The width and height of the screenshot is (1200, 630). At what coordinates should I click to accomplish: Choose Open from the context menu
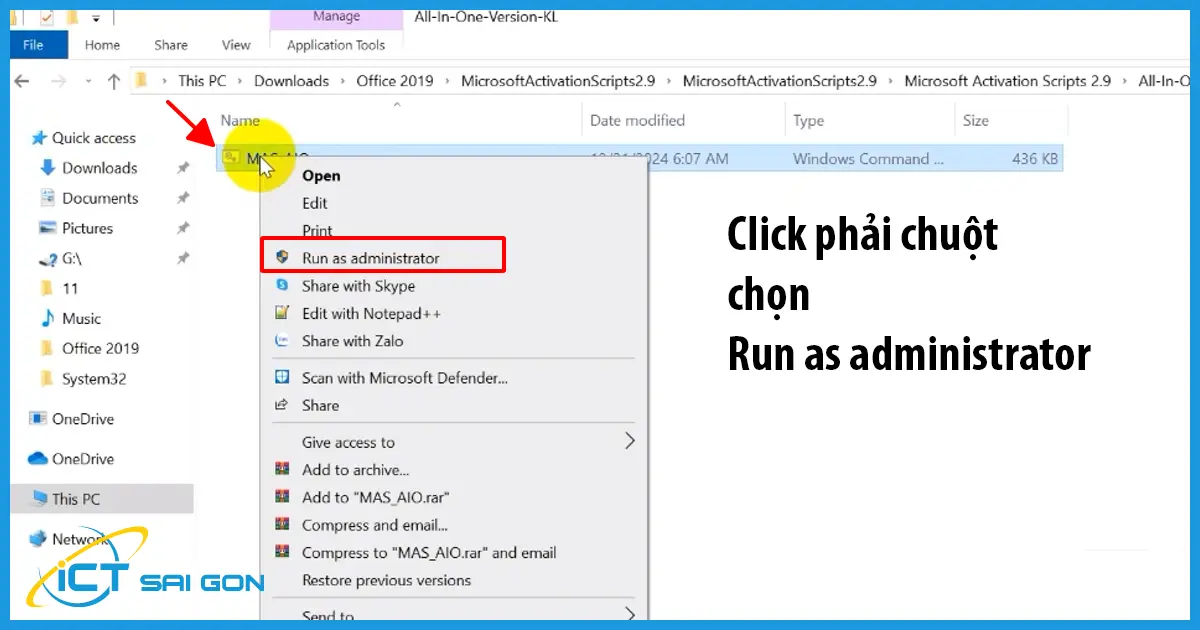(x=321, y=175)
